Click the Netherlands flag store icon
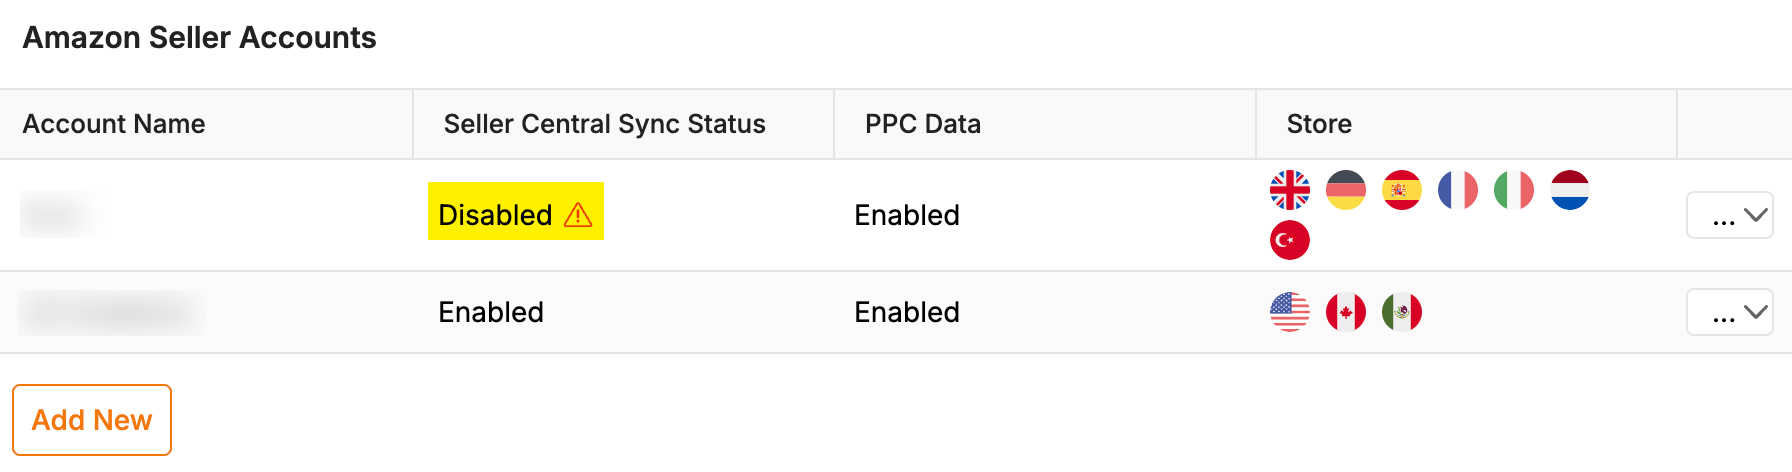Screen dimensions: 1792x472 (x=1570, y=190)
